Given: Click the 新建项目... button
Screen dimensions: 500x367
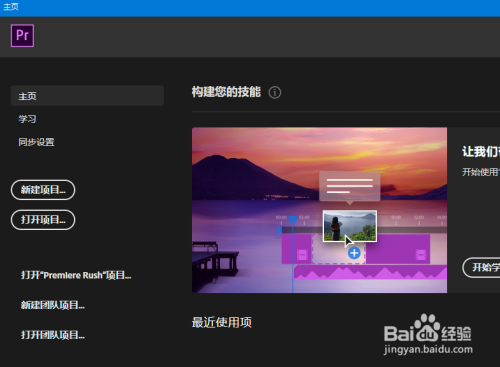Looking at the screenshot, I should (43, 190).
